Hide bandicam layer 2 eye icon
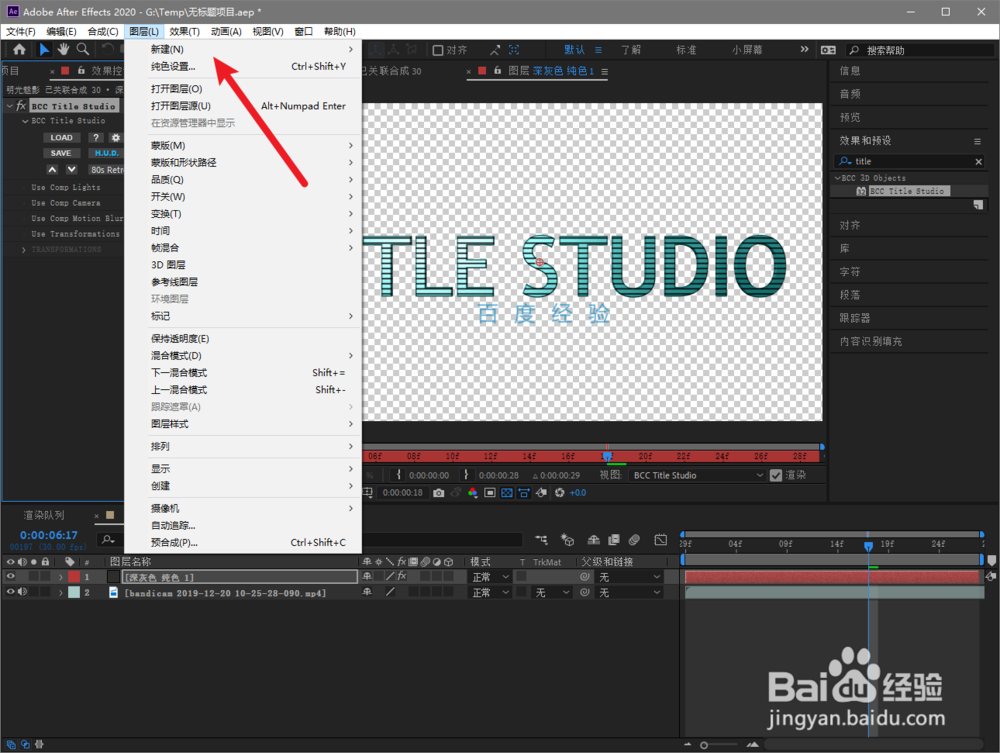The image size is (1000, 753). point(10,592)
